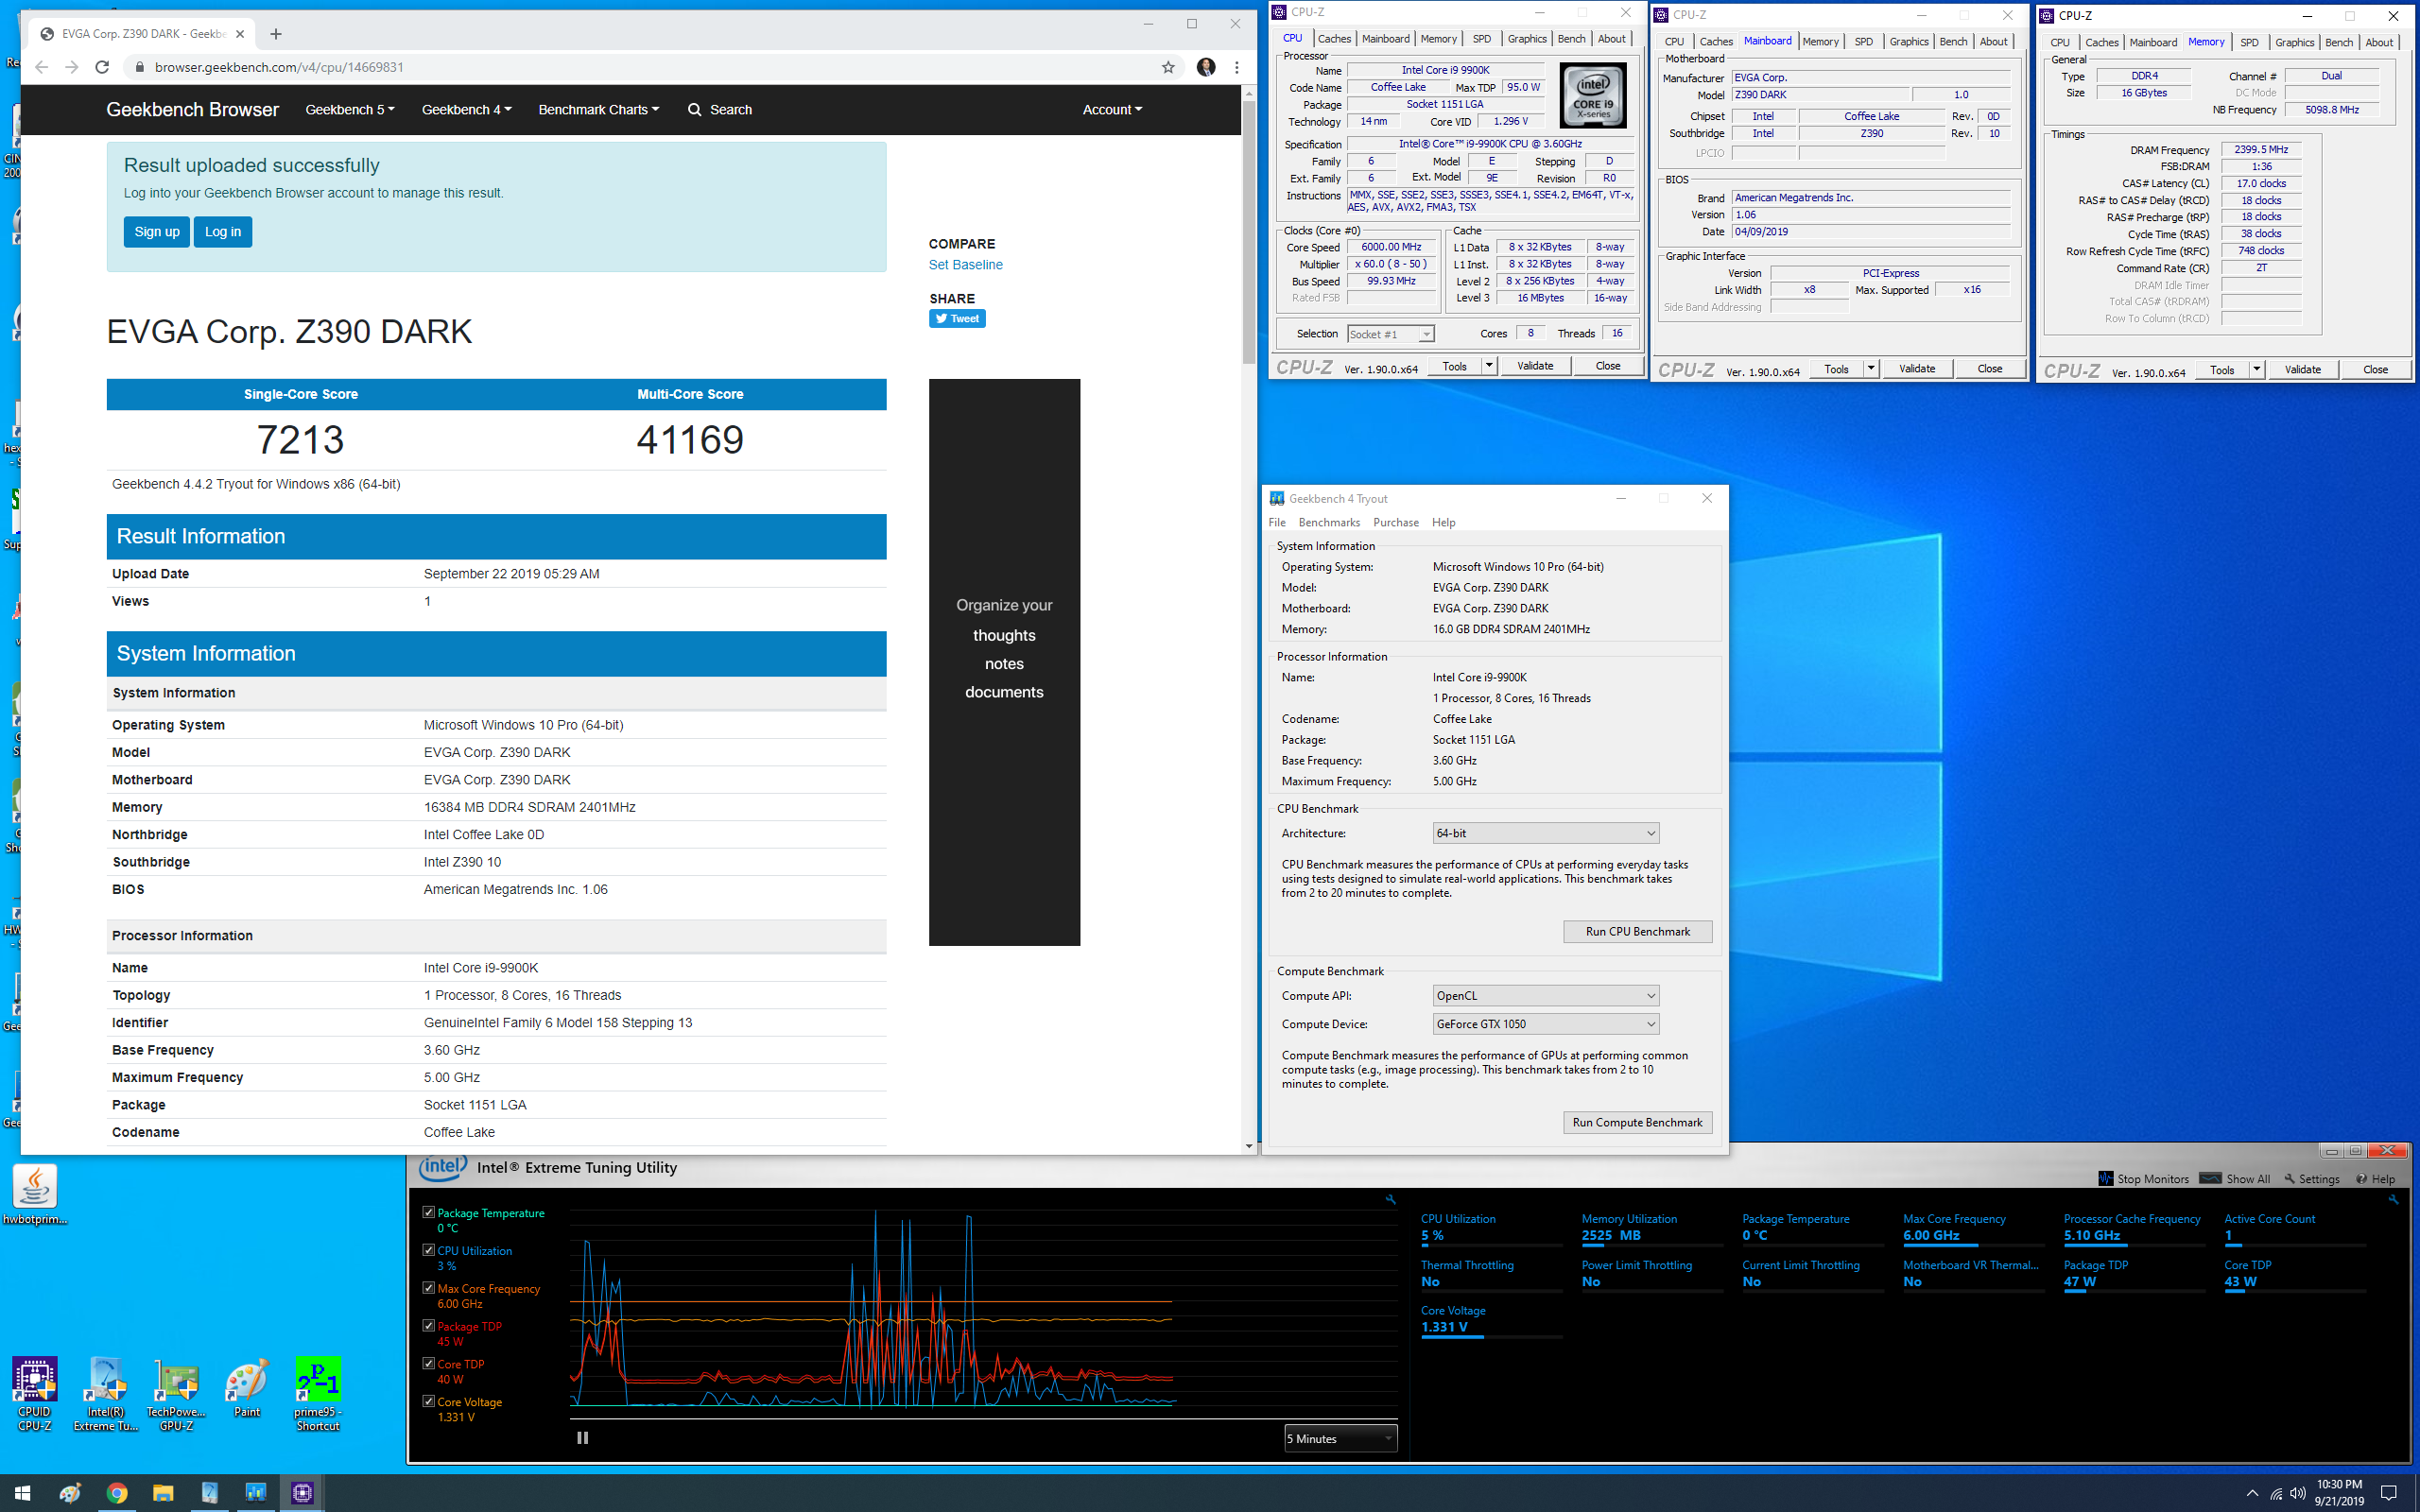Open wrench settings for XTU monitor panel
Screen dimensions: 2420x1512
pyautogui.click(x=2393, y=1199)
